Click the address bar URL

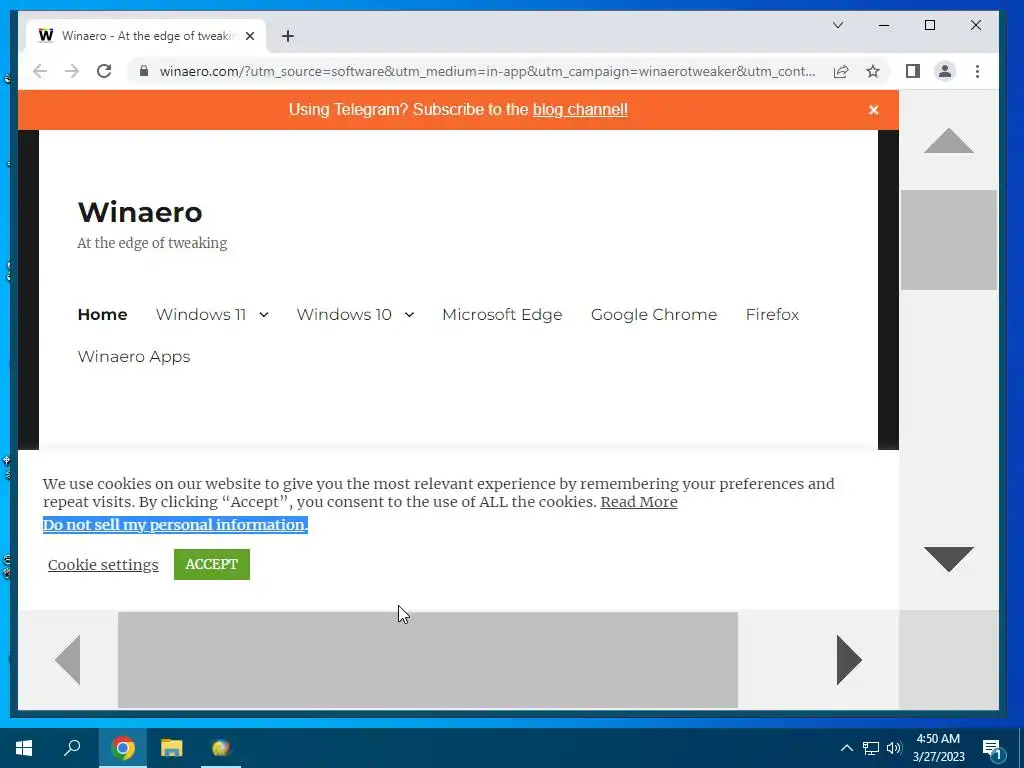[487, 71]
